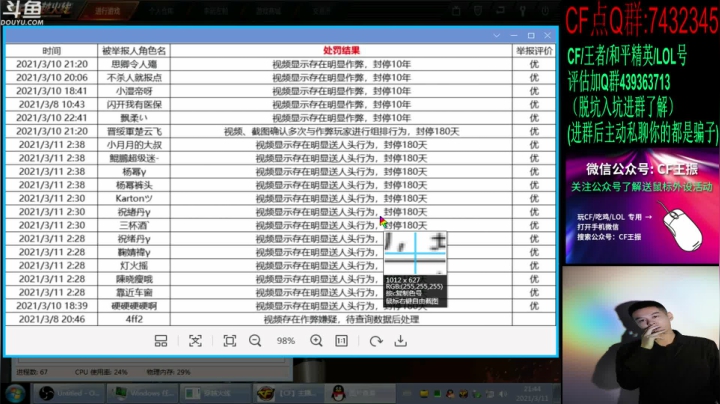This screenshot has width=720, height=404.
Task: Click the 进程数 67 status entry
Action: (x=32, y=372)
